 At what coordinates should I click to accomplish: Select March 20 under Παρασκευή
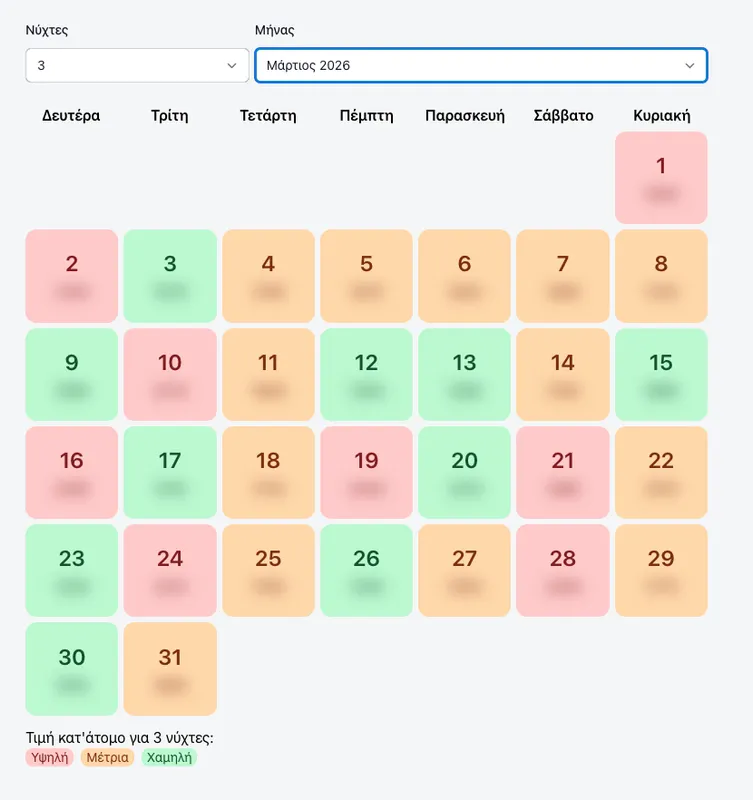coord(464,472)
